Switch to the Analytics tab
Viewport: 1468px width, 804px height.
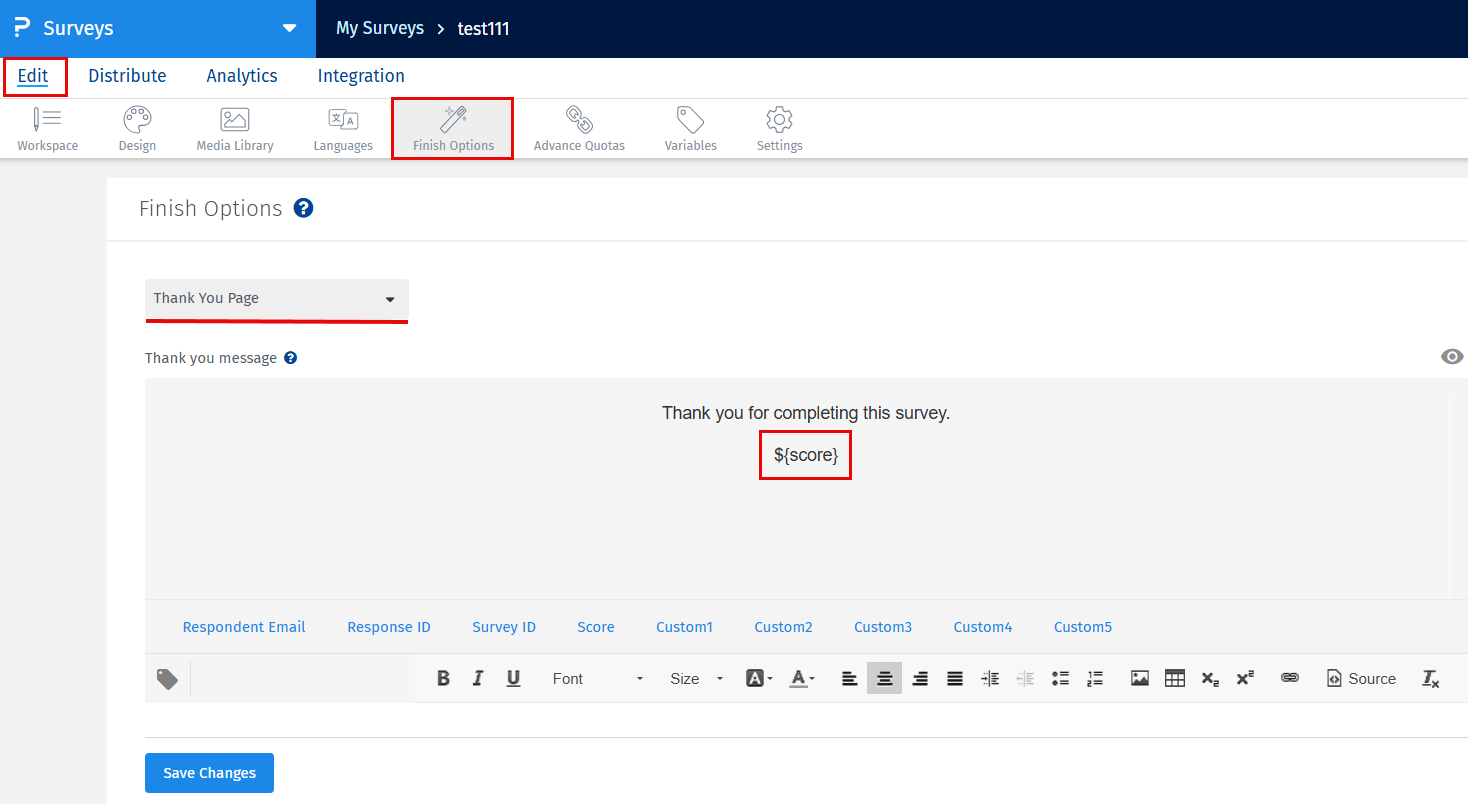(242, 76)
